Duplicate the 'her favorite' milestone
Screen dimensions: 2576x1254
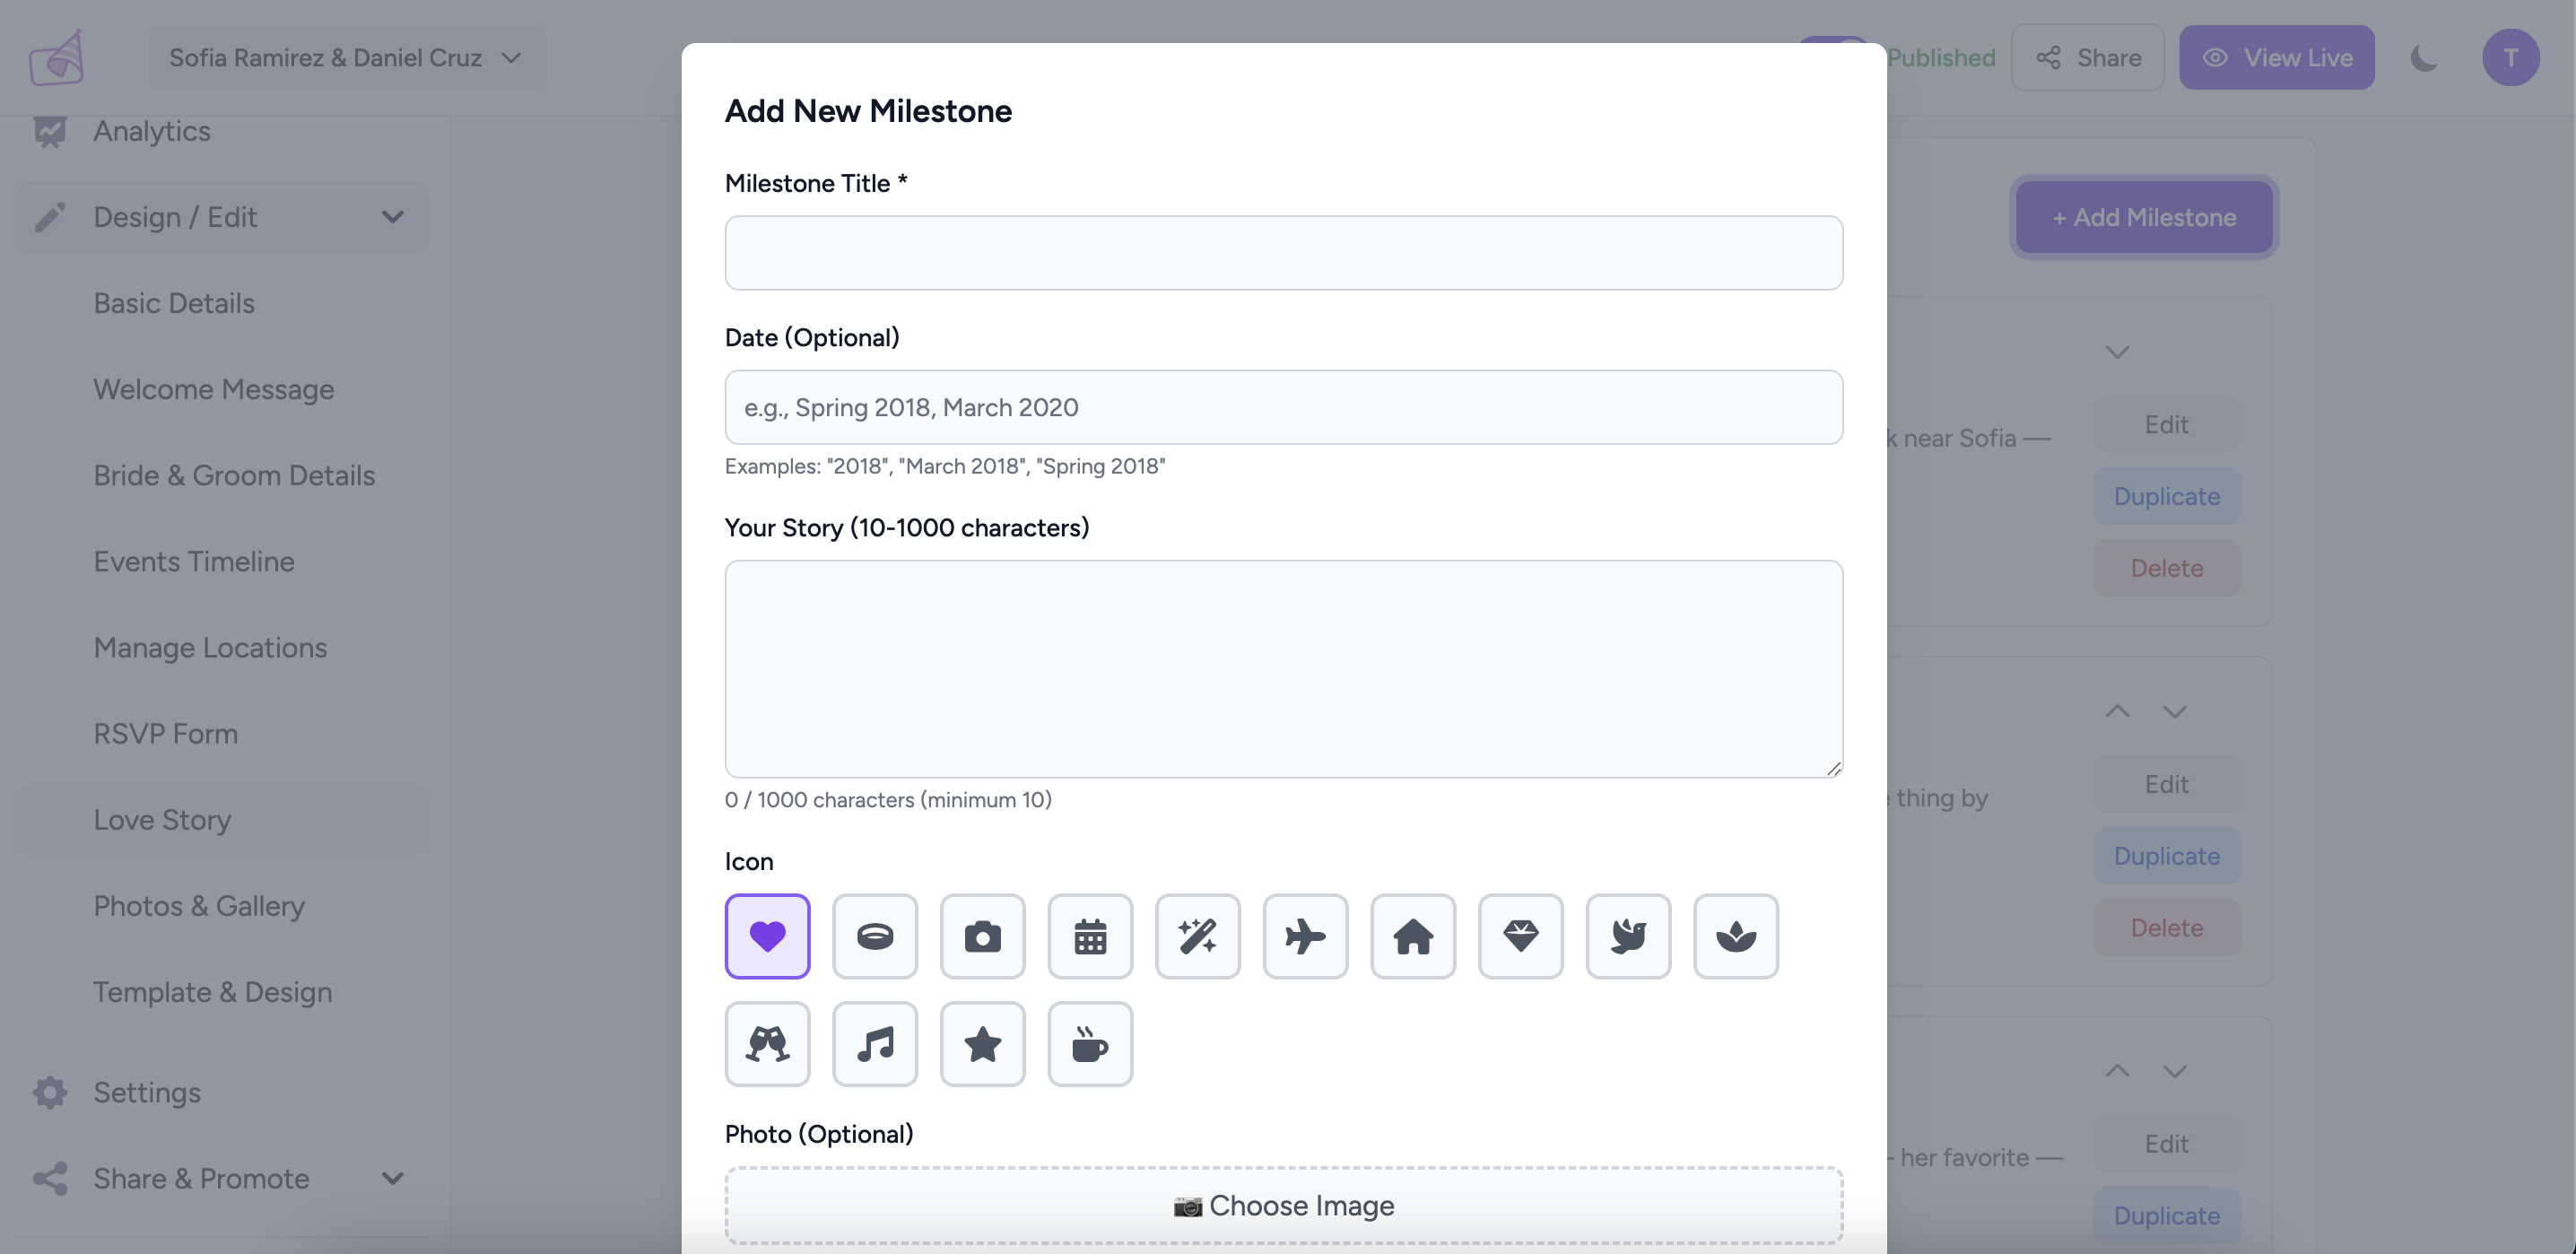point(2166,1216)
